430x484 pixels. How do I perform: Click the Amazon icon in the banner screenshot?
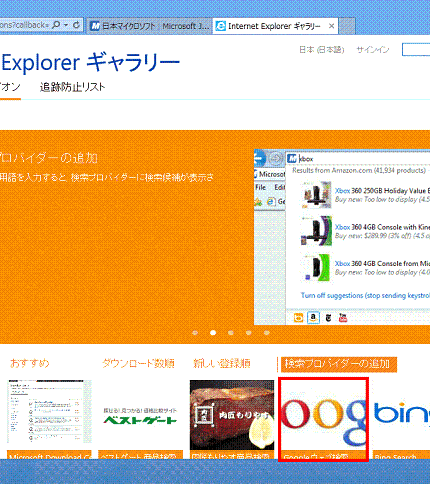313,317
